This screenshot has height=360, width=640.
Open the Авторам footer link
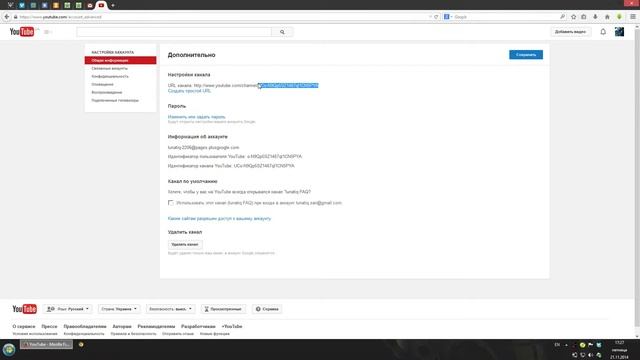[x=122, y=327]
